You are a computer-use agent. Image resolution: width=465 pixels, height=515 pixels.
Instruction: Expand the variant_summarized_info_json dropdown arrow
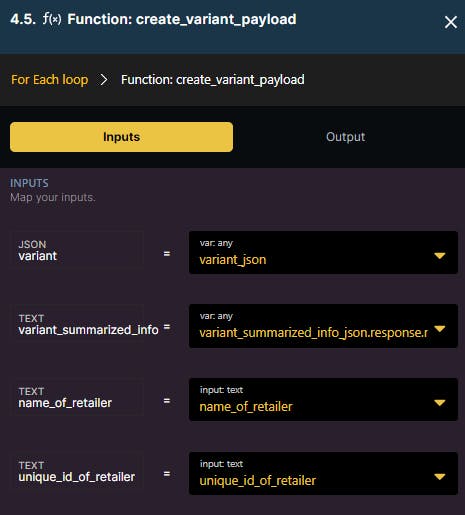tap(440, 329)
